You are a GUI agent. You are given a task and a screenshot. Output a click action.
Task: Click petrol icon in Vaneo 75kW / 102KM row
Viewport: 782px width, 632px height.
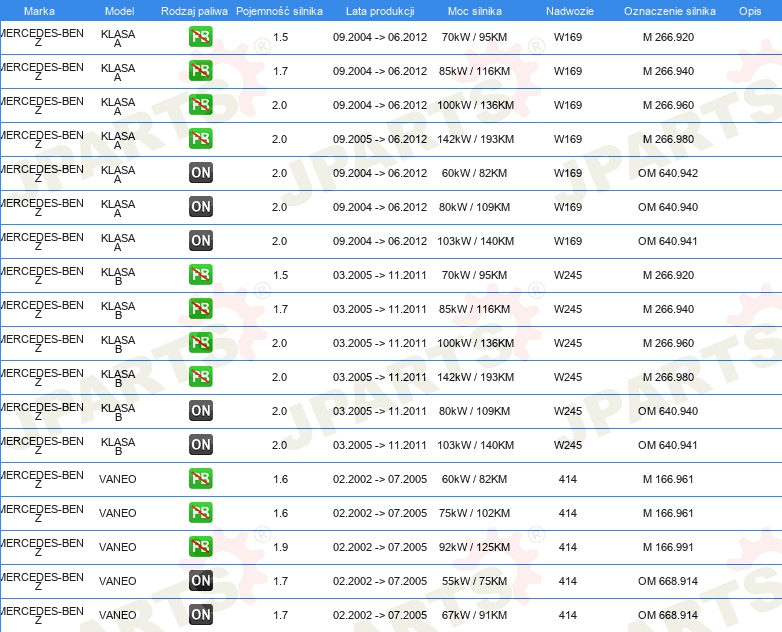(200, 512)
